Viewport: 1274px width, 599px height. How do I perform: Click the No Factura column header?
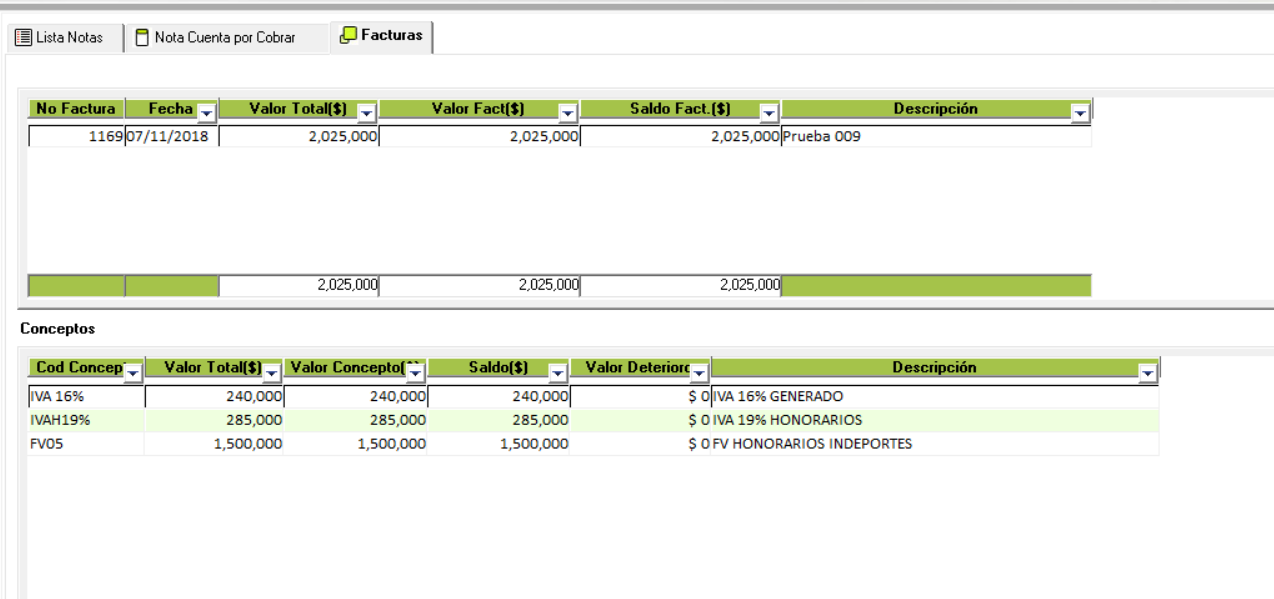[76, 109]
